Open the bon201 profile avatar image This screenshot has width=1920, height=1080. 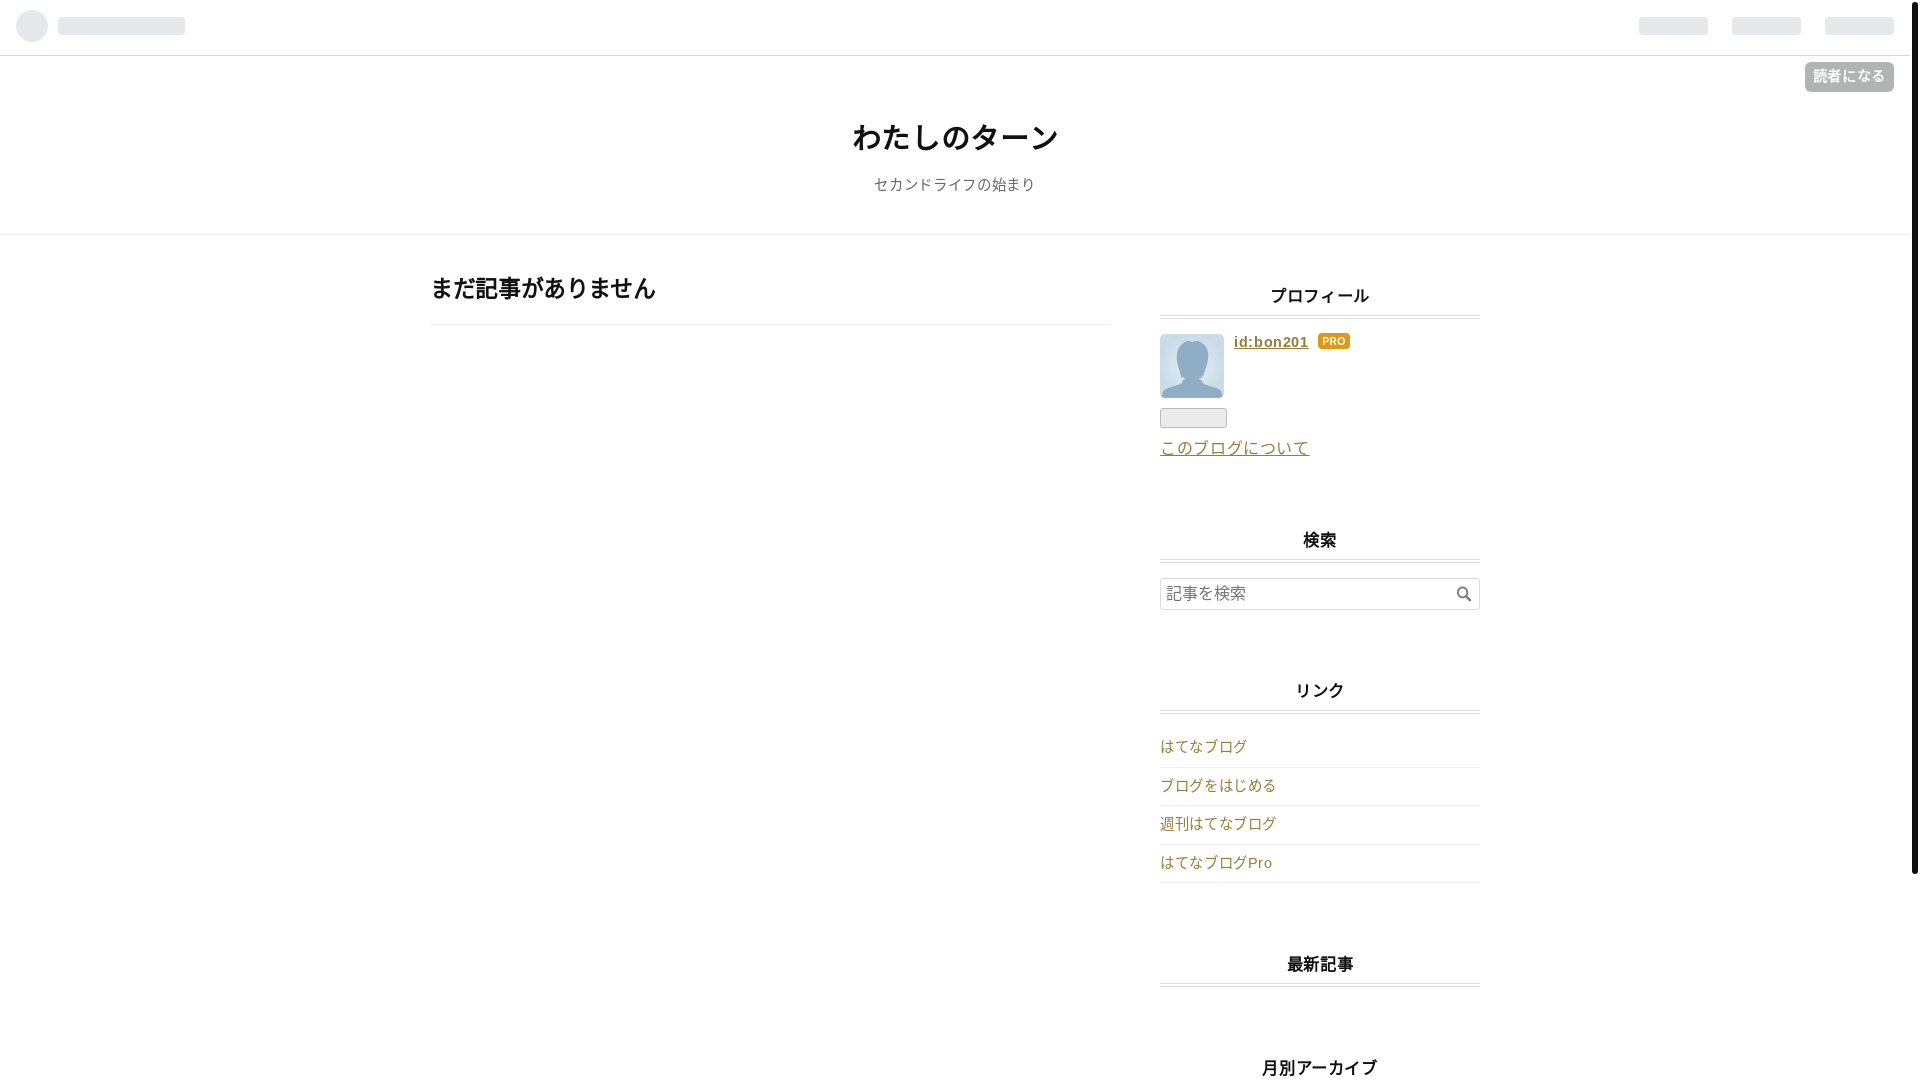tap(1192, 366)
